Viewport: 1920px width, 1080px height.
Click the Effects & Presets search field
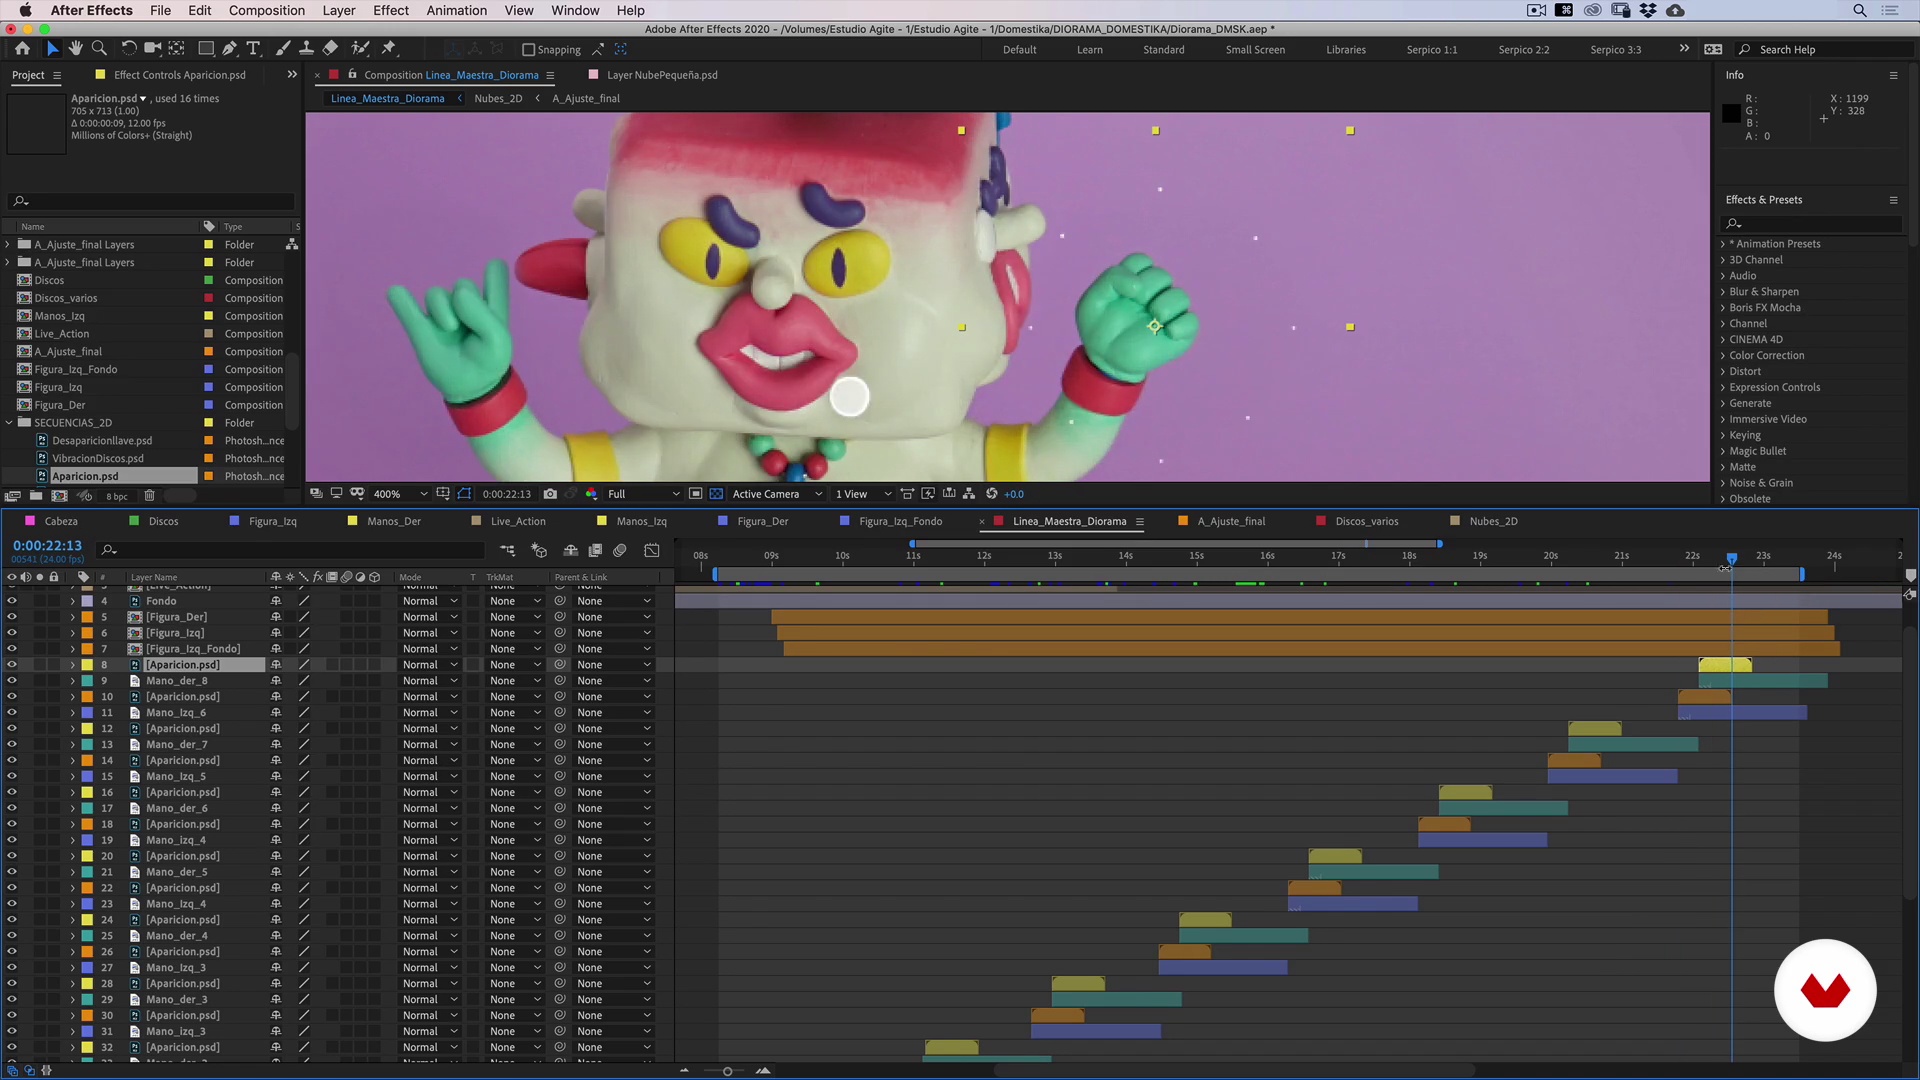(x=1812, y=224)
